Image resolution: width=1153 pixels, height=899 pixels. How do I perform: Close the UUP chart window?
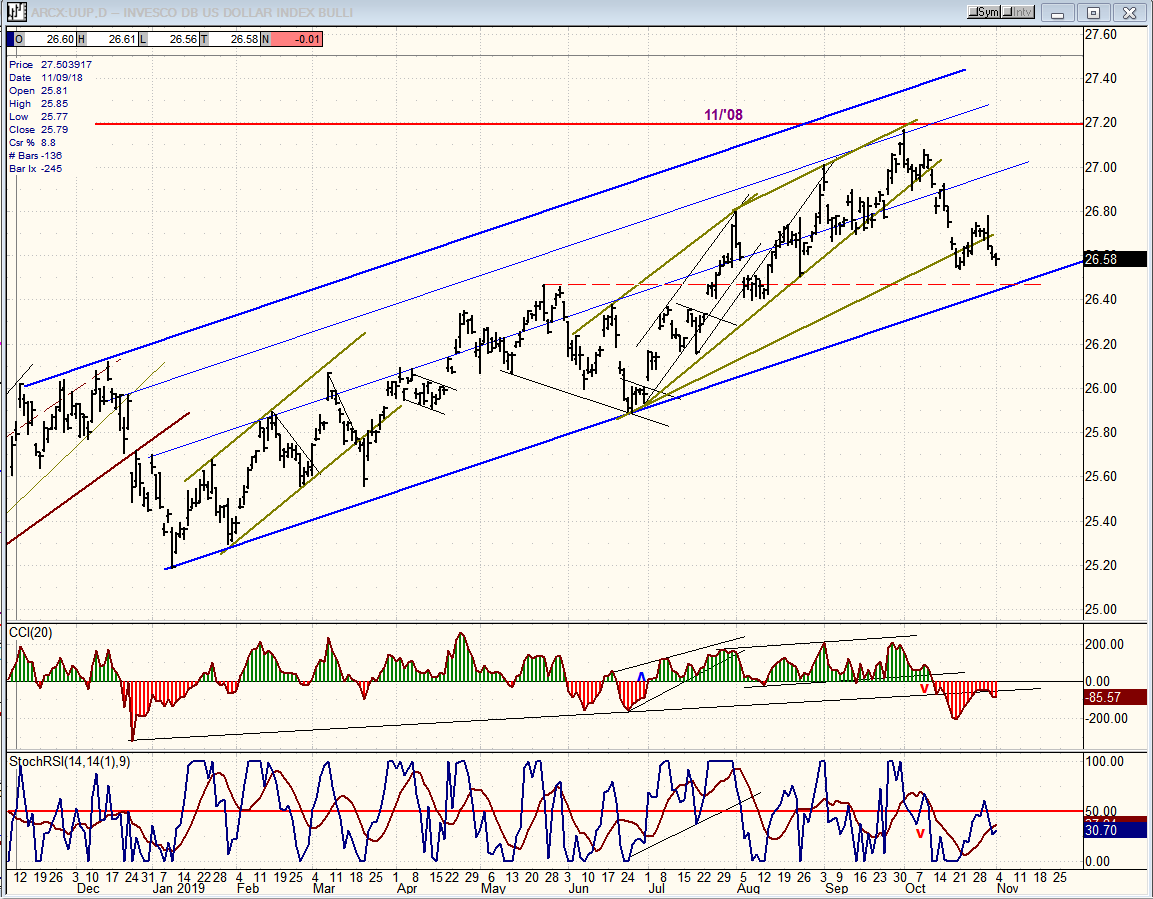point(1129,12)
